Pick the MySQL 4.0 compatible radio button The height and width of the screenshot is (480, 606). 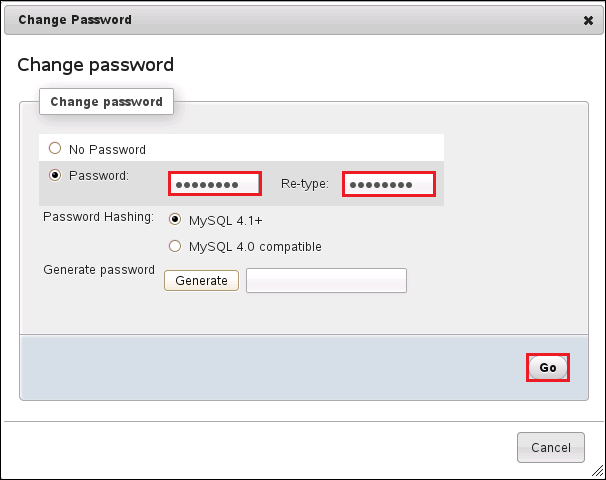click(x=175, y=246)
